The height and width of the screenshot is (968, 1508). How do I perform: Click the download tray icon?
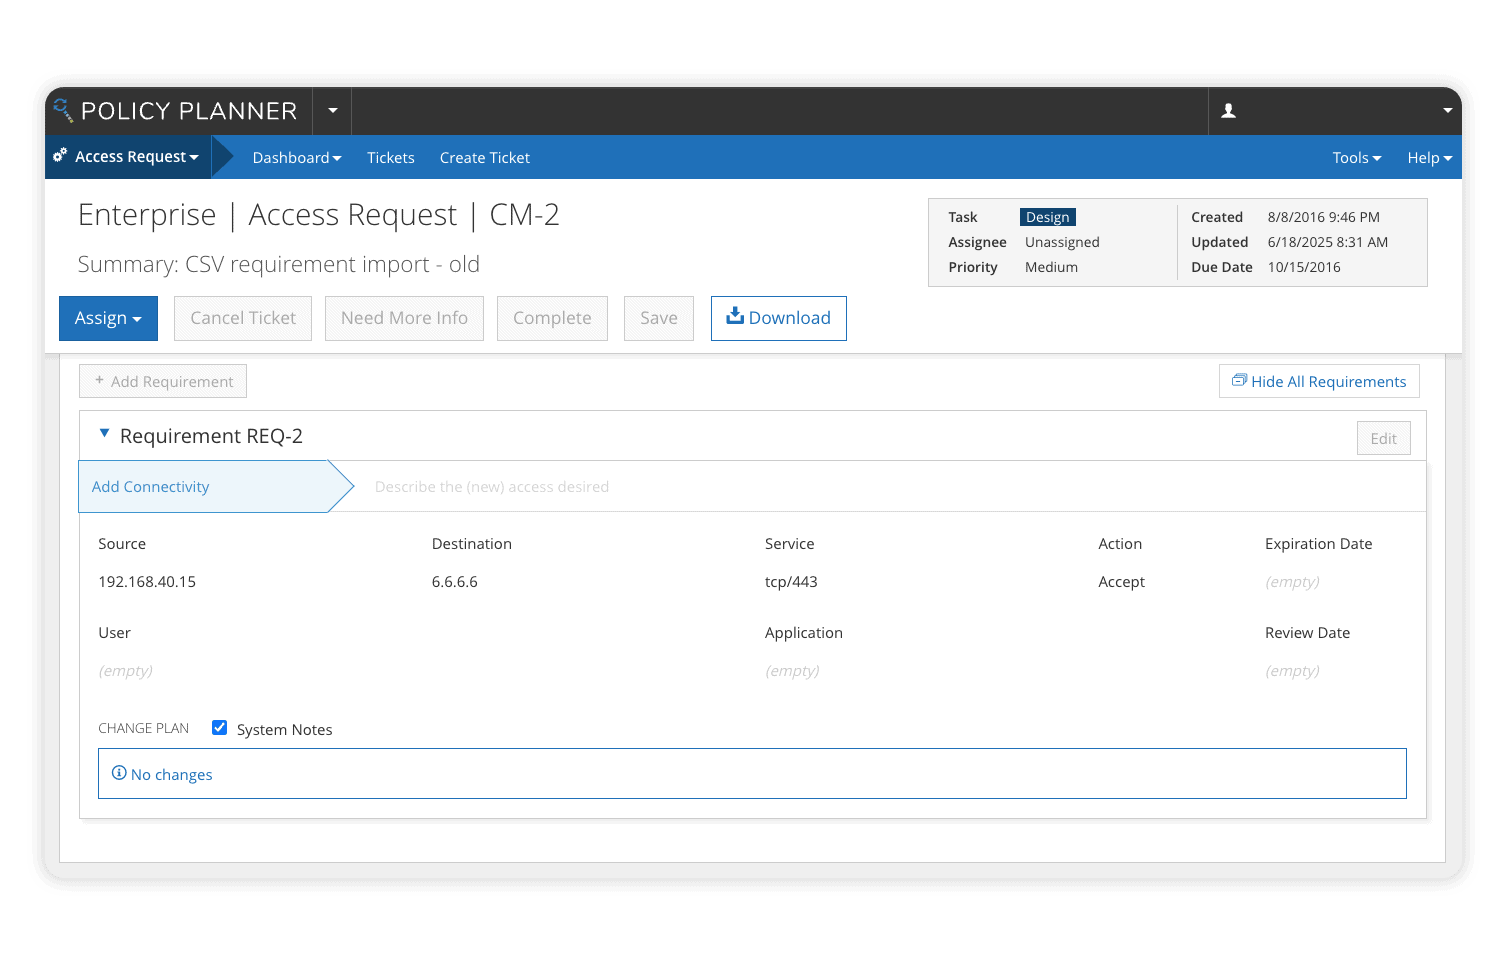tap(735, 316)
